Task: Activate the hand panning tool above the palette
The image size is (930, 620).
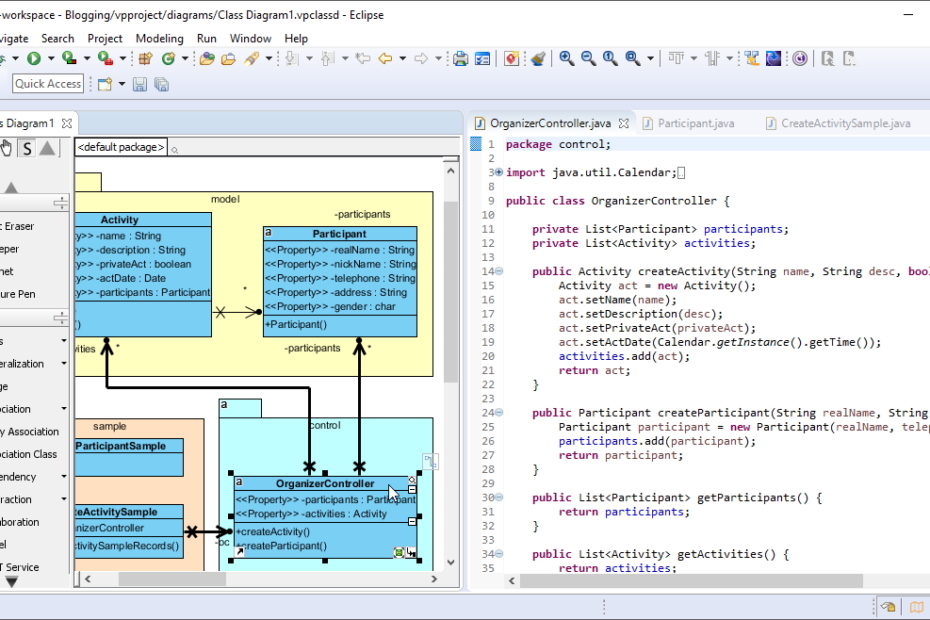Action: pos(6,148)
